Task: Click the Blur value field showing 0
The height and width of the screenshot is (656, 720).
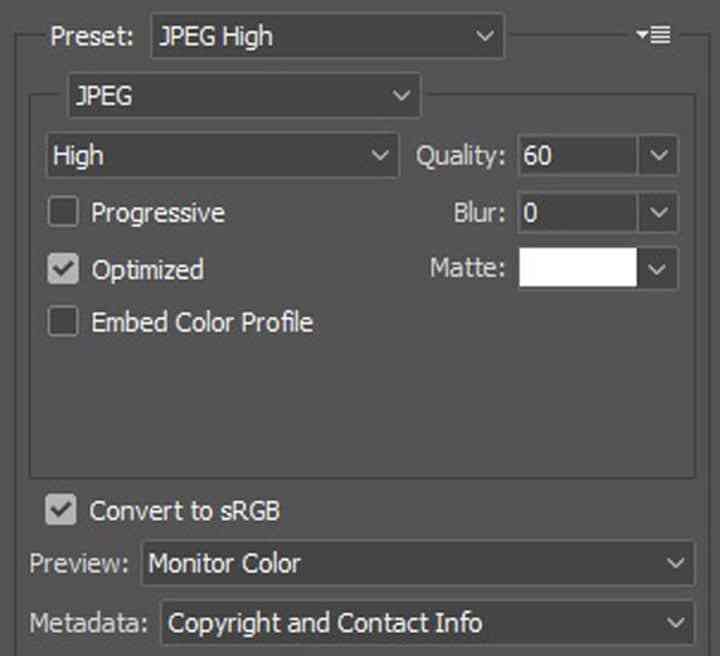Action: 577,213
